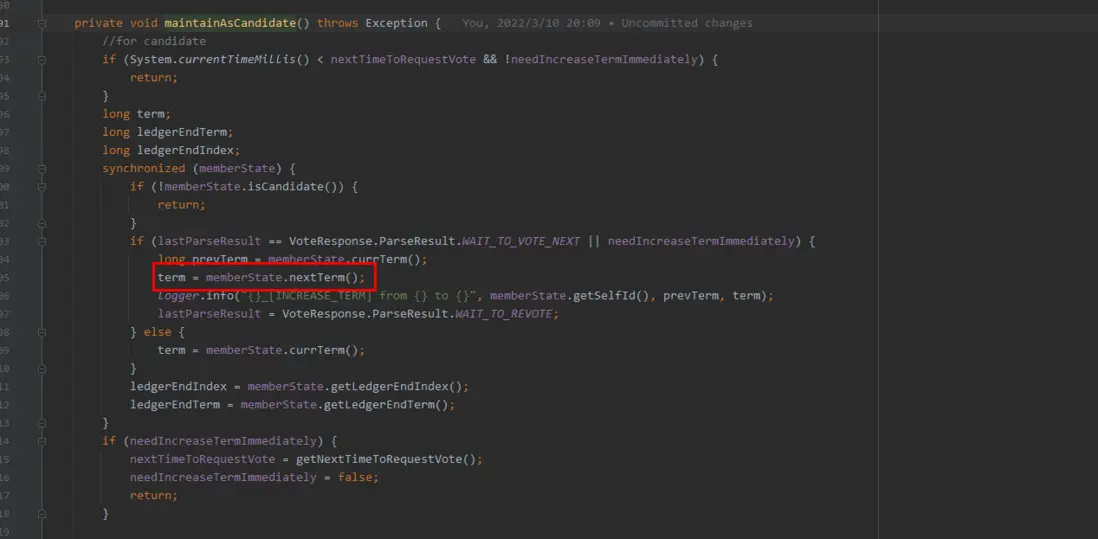Collapse the System.currentTimeMillis if-block fold marker

pyautogui.click(x=42, y=60)
